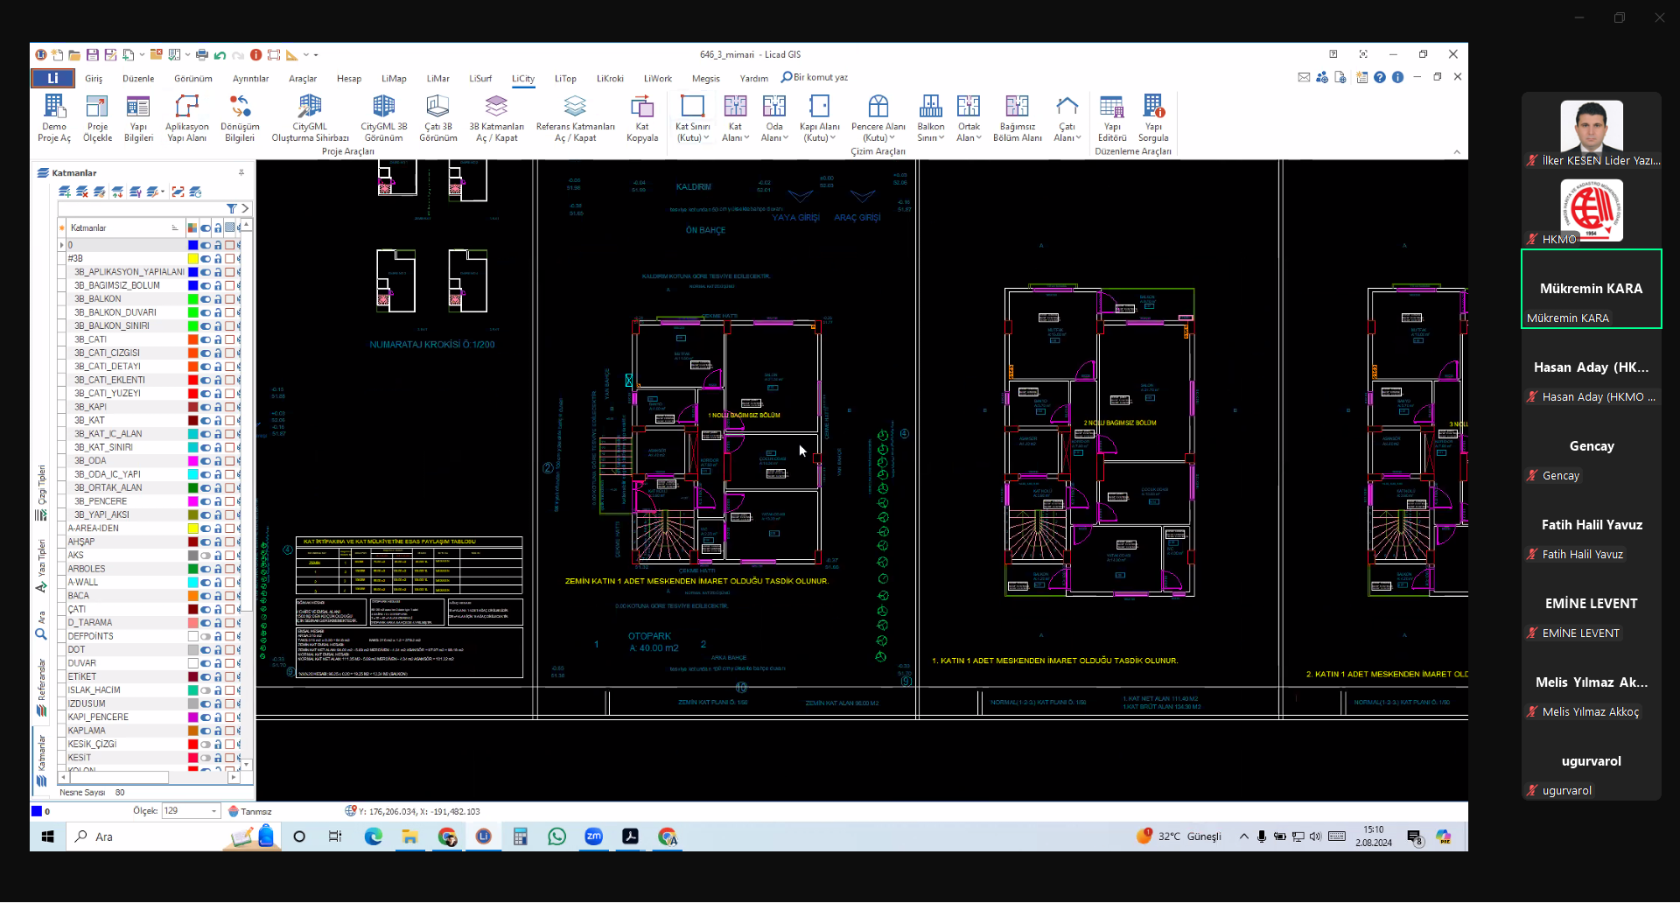Click the add new layer icon in Katmanlar panel
1680x903 pixels.
coord(65,191)
